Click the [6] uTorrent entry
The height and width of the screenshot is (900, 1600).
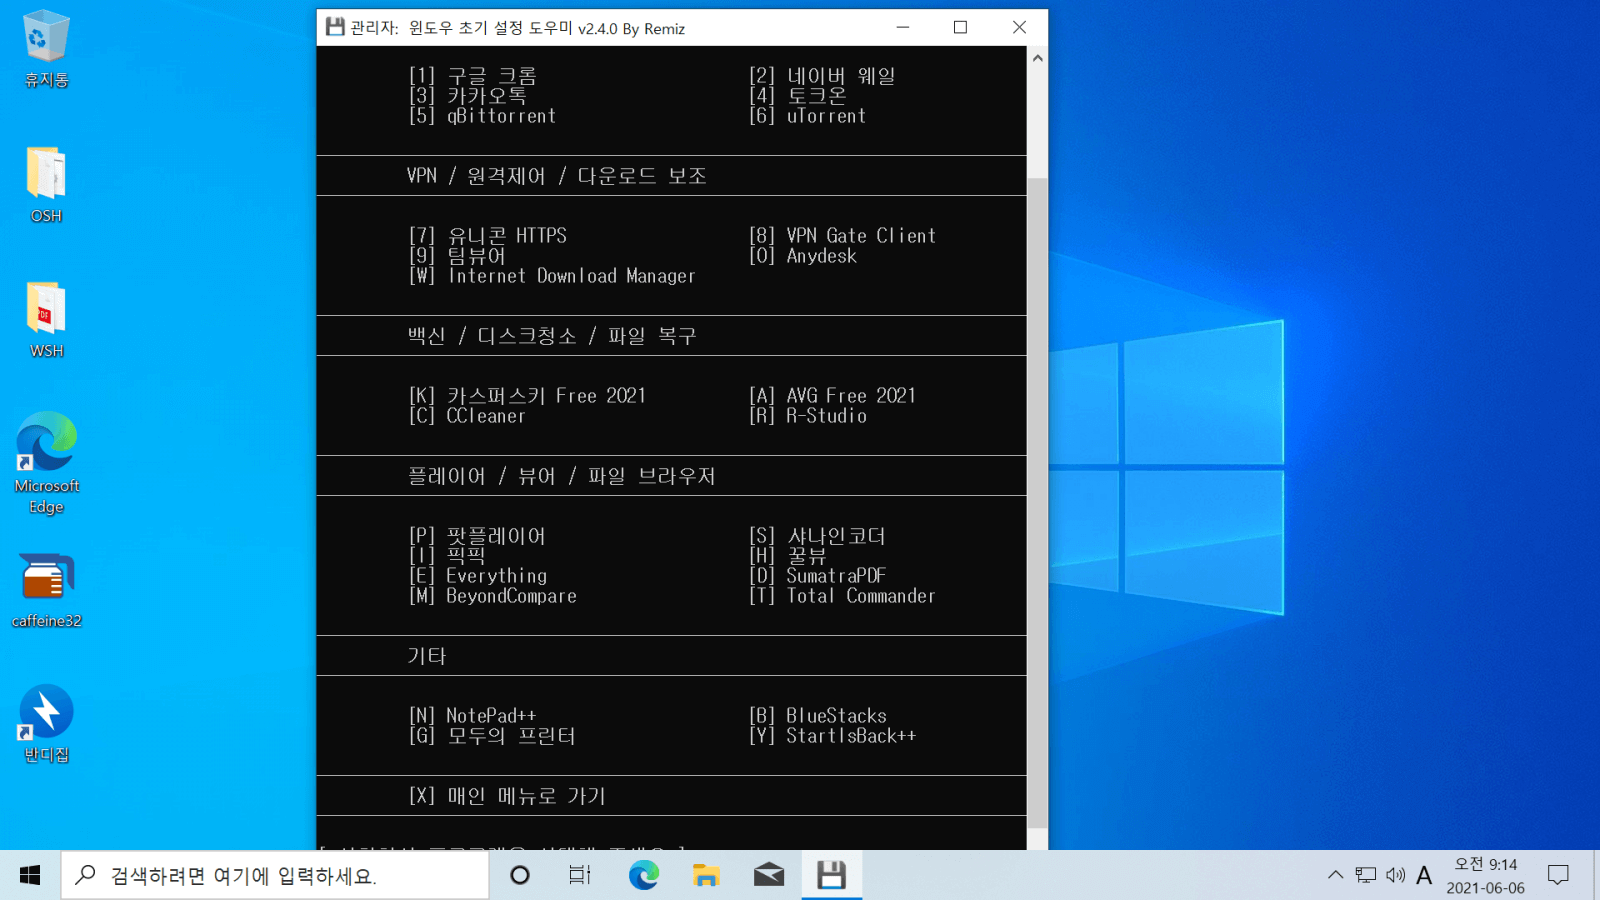tap(807, 116)
